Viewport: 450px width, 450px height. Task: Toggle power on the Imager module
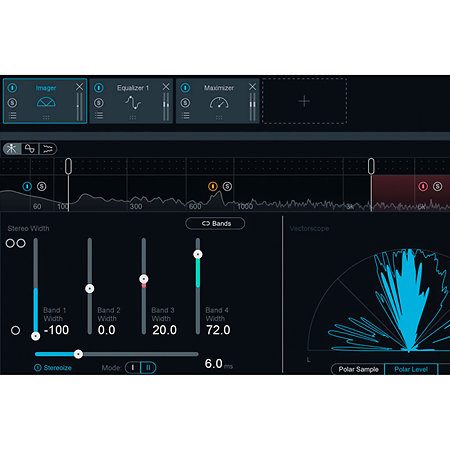12,88
